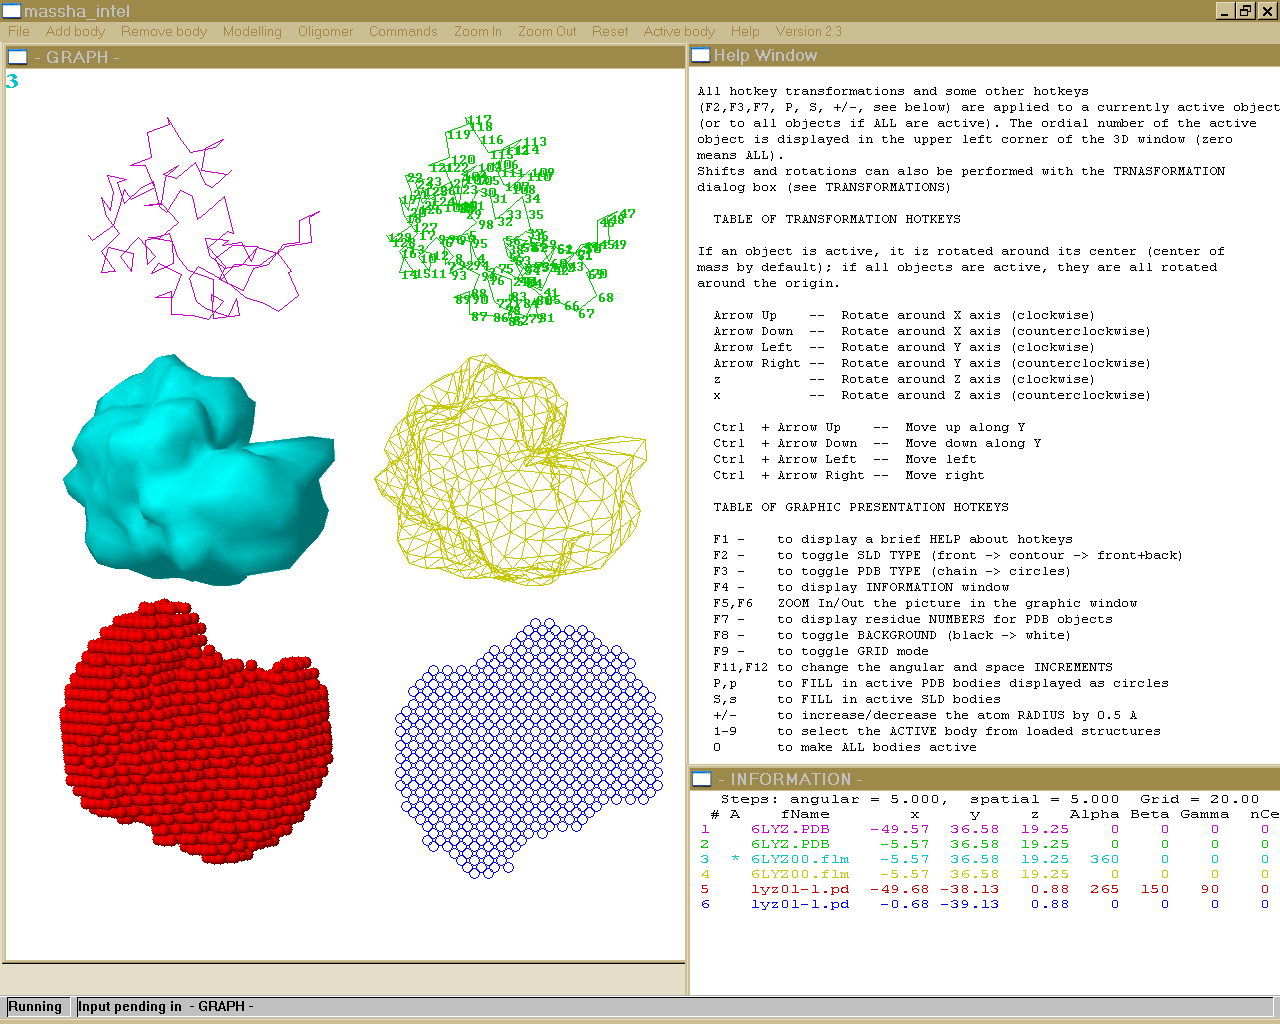This screenshot has width=1280, height=1024.
Task: Select the active 6LYZ00.flm row 3
Action: (x=800, y=859)
